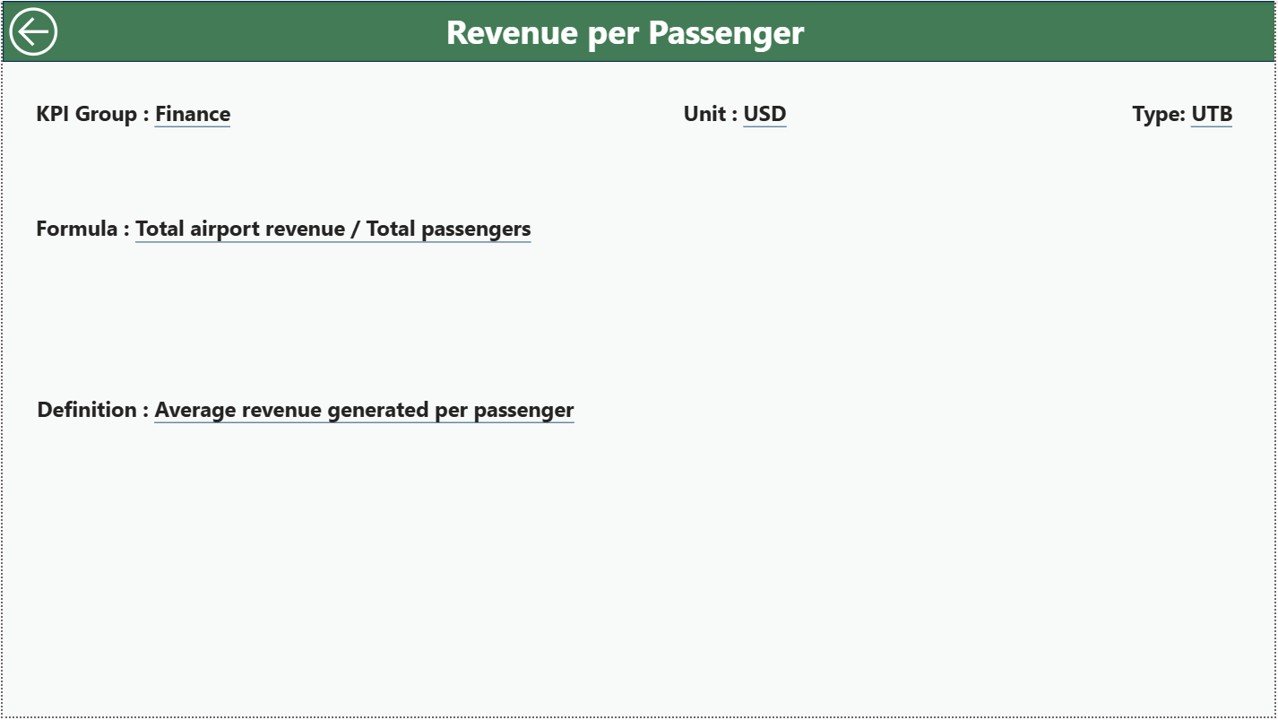Click the word Revenue in the page title

point(511,33)
